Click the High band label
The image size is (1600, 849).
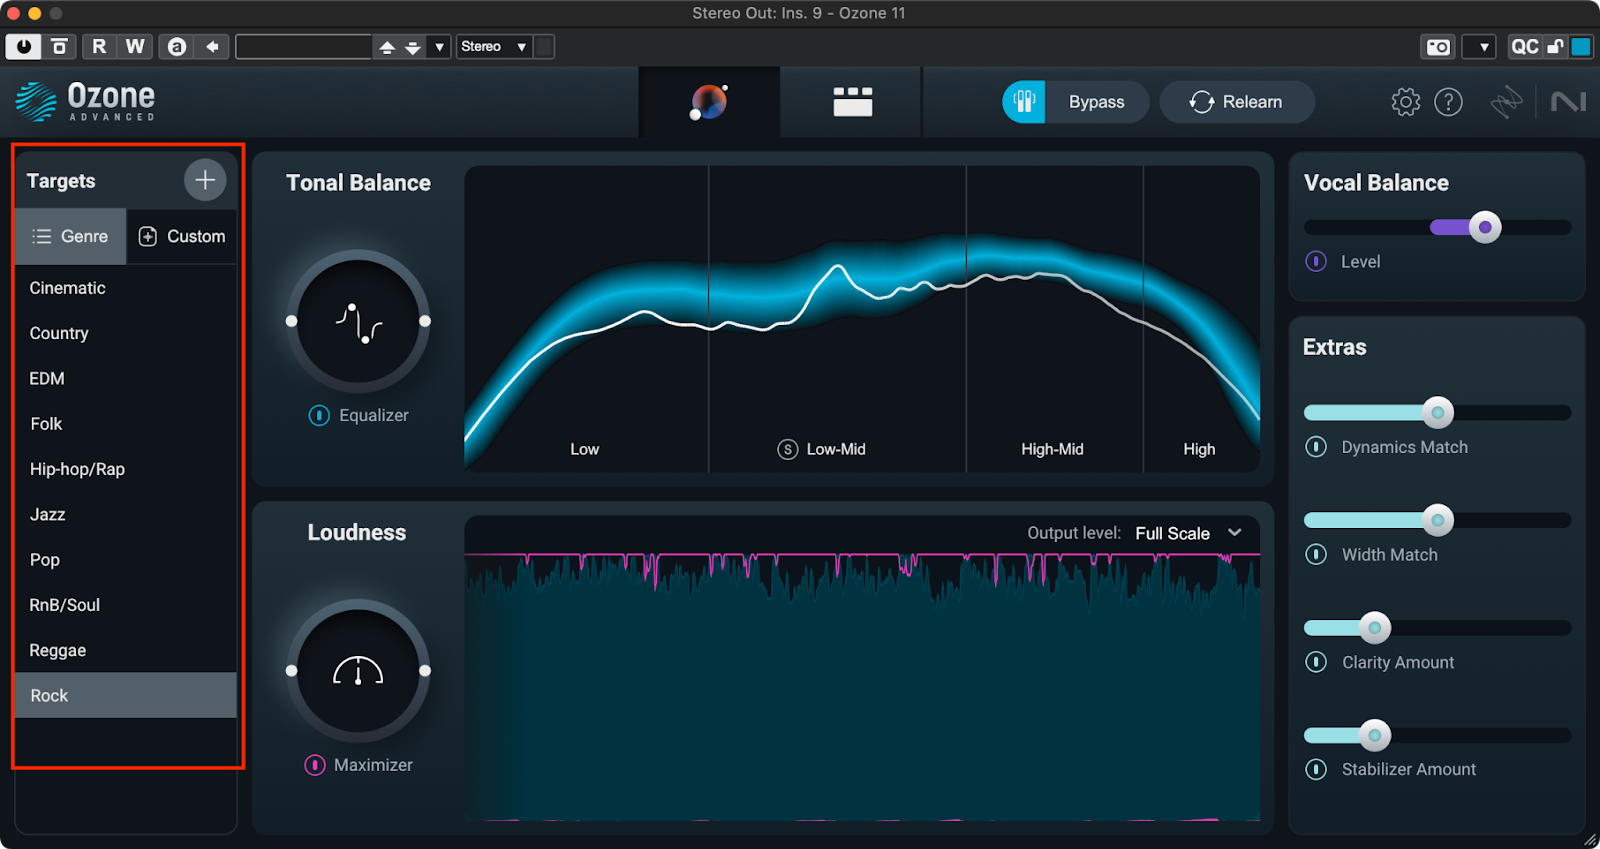1199,449
